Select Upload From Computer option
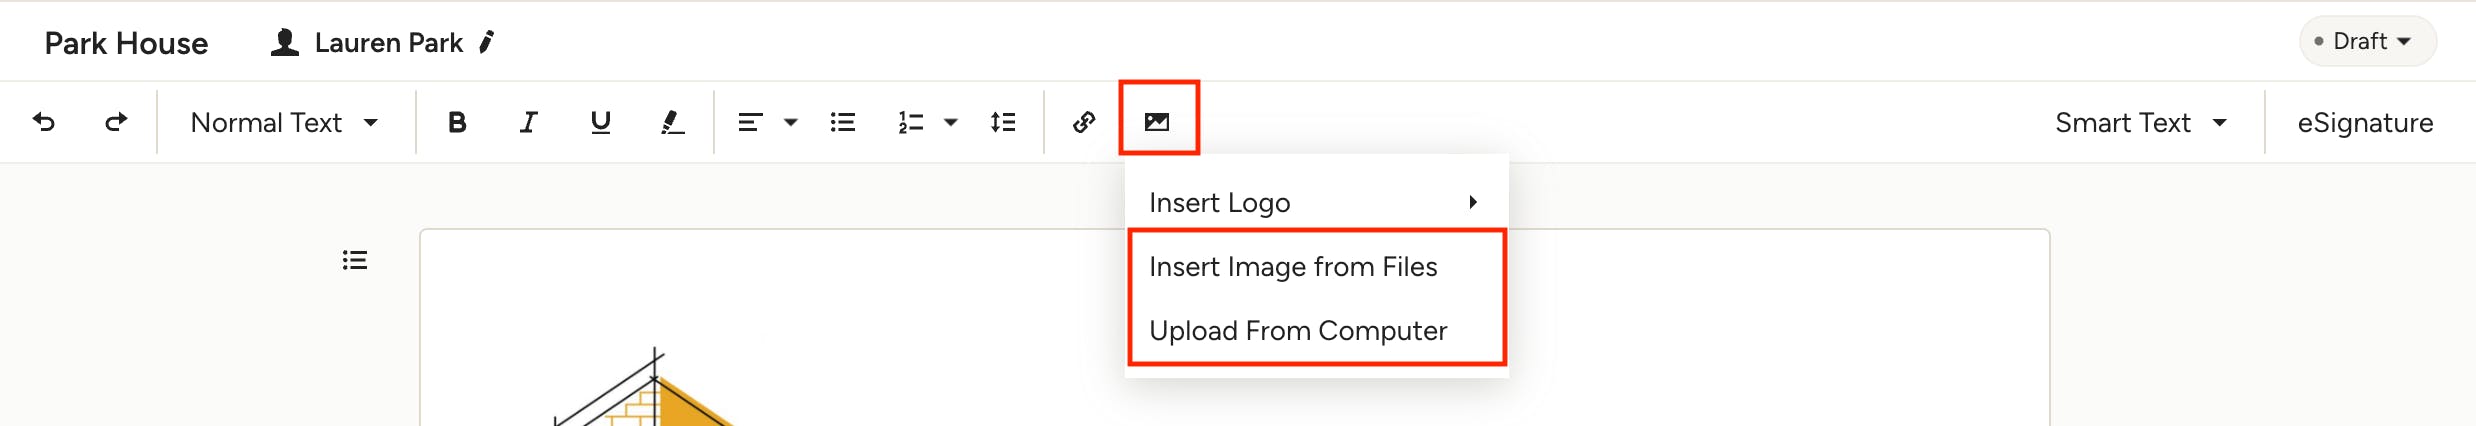 pyautogui.click(x=1298, y=331)
